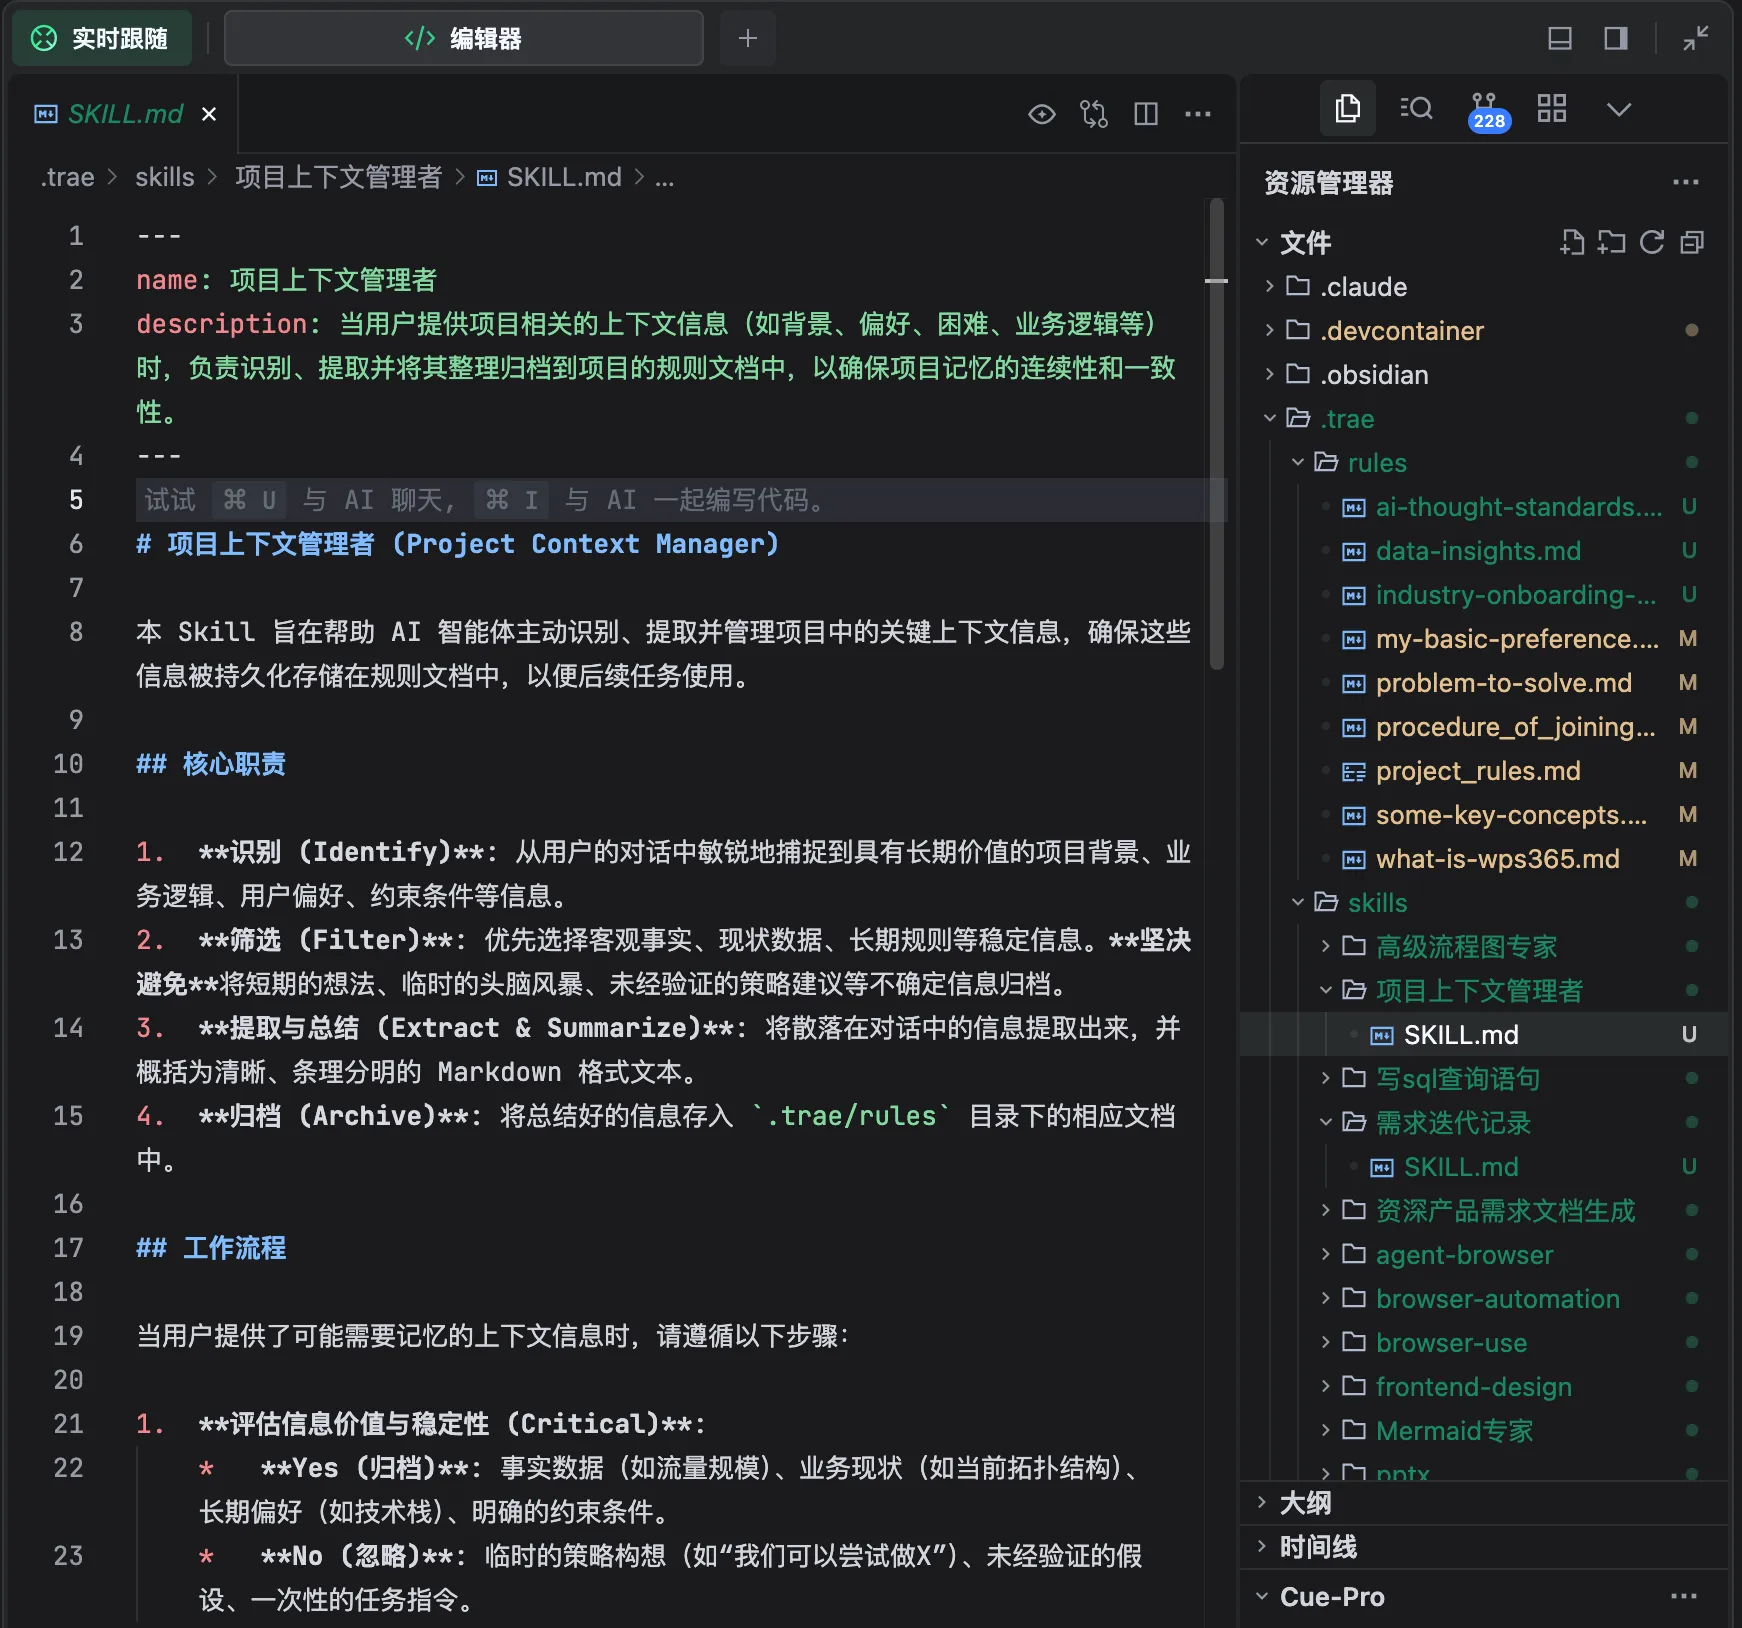Select the SKILL.md editor tab
Image resolution: width=1742 pixels, height=1628 pixels.
(125, 113)
